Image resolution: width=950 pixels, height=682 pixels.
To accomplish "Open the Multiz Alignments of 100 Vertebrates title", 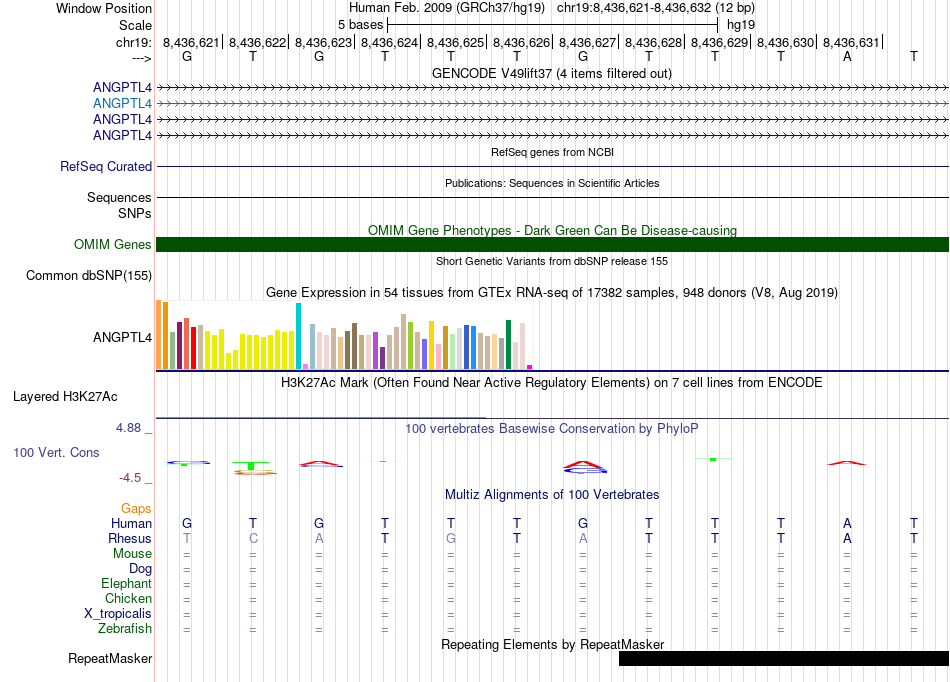I will pos(552,494).
